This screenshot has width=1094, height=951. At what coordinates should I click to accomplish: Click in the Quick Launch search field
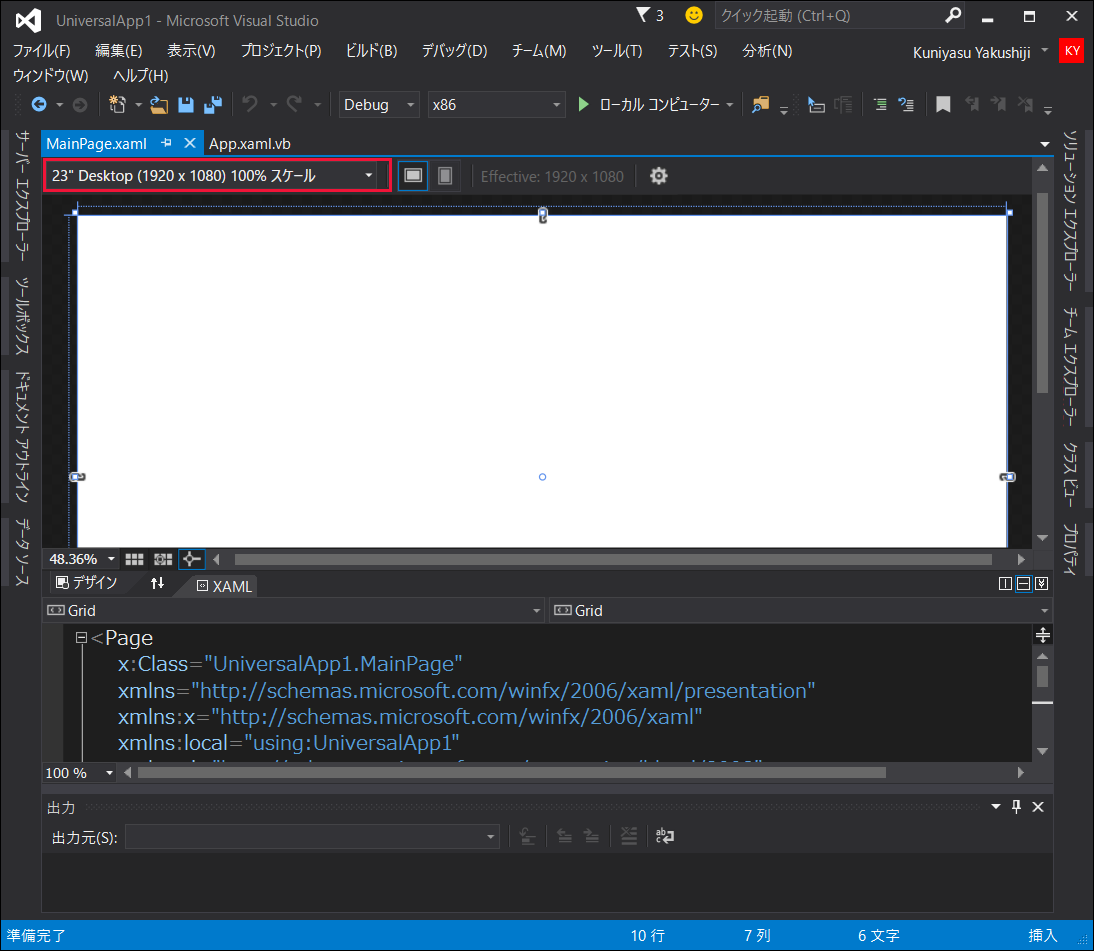830,15
